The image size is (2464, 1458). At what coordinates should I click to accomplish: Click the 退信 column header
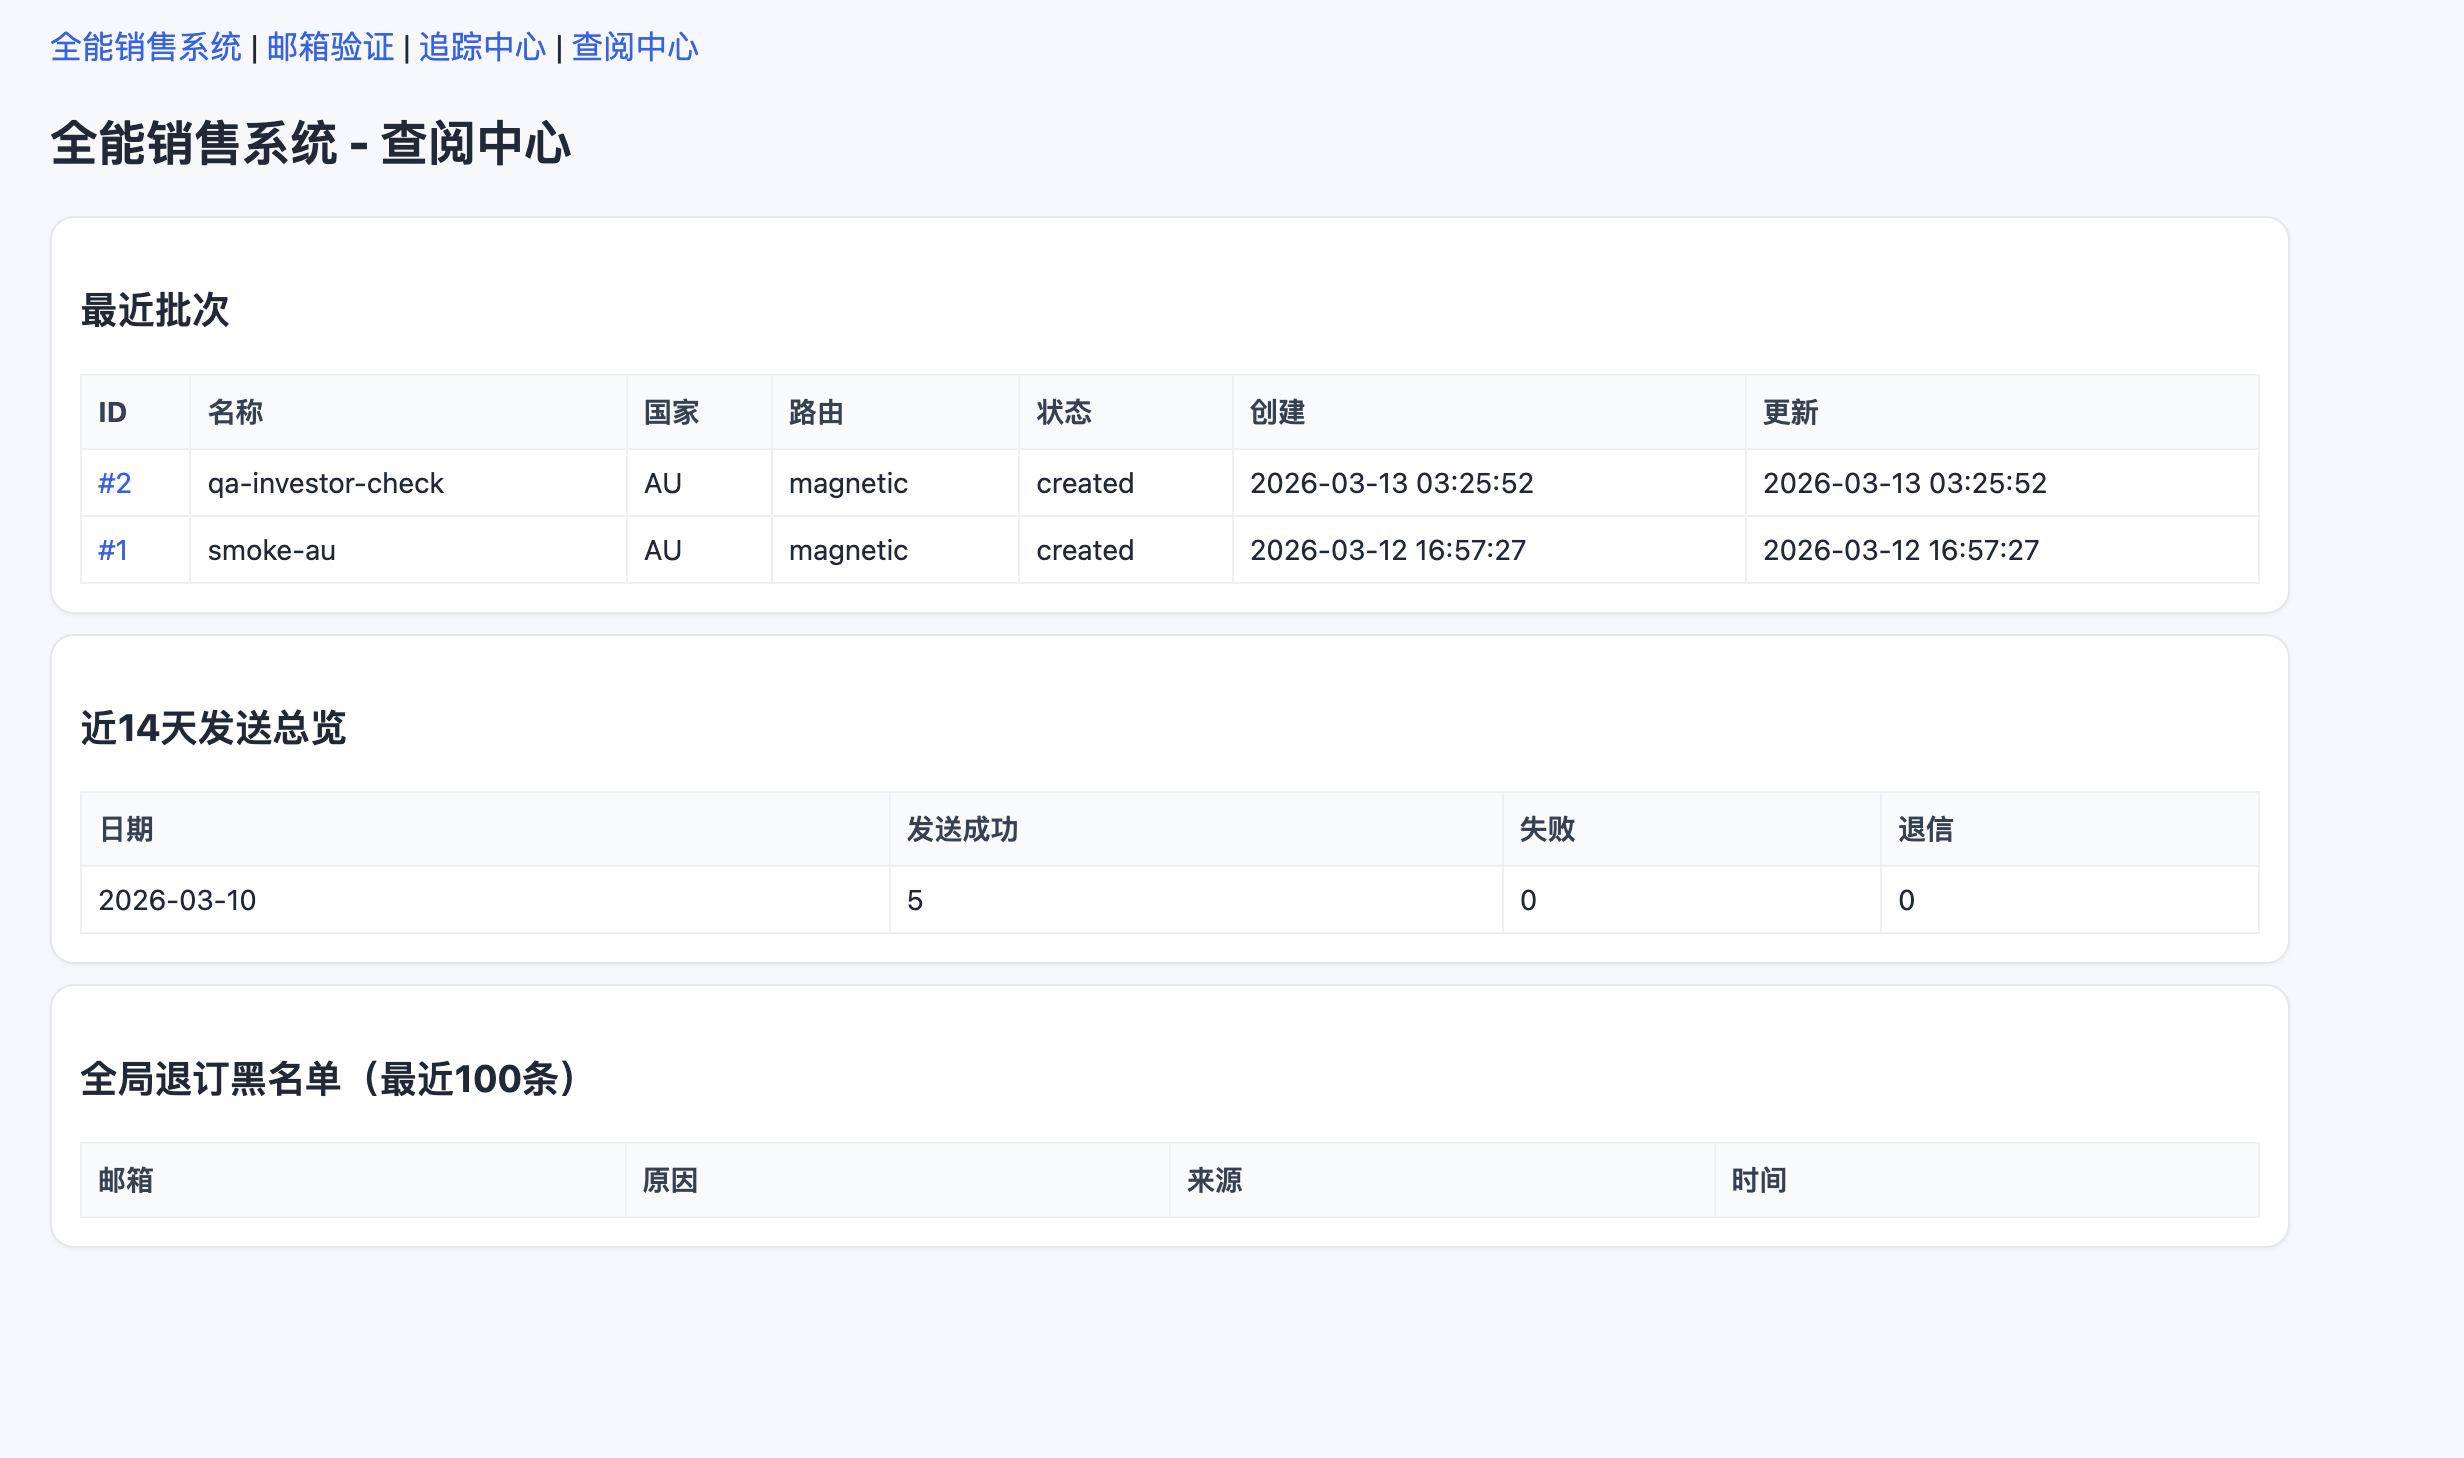coord(1925,829)
